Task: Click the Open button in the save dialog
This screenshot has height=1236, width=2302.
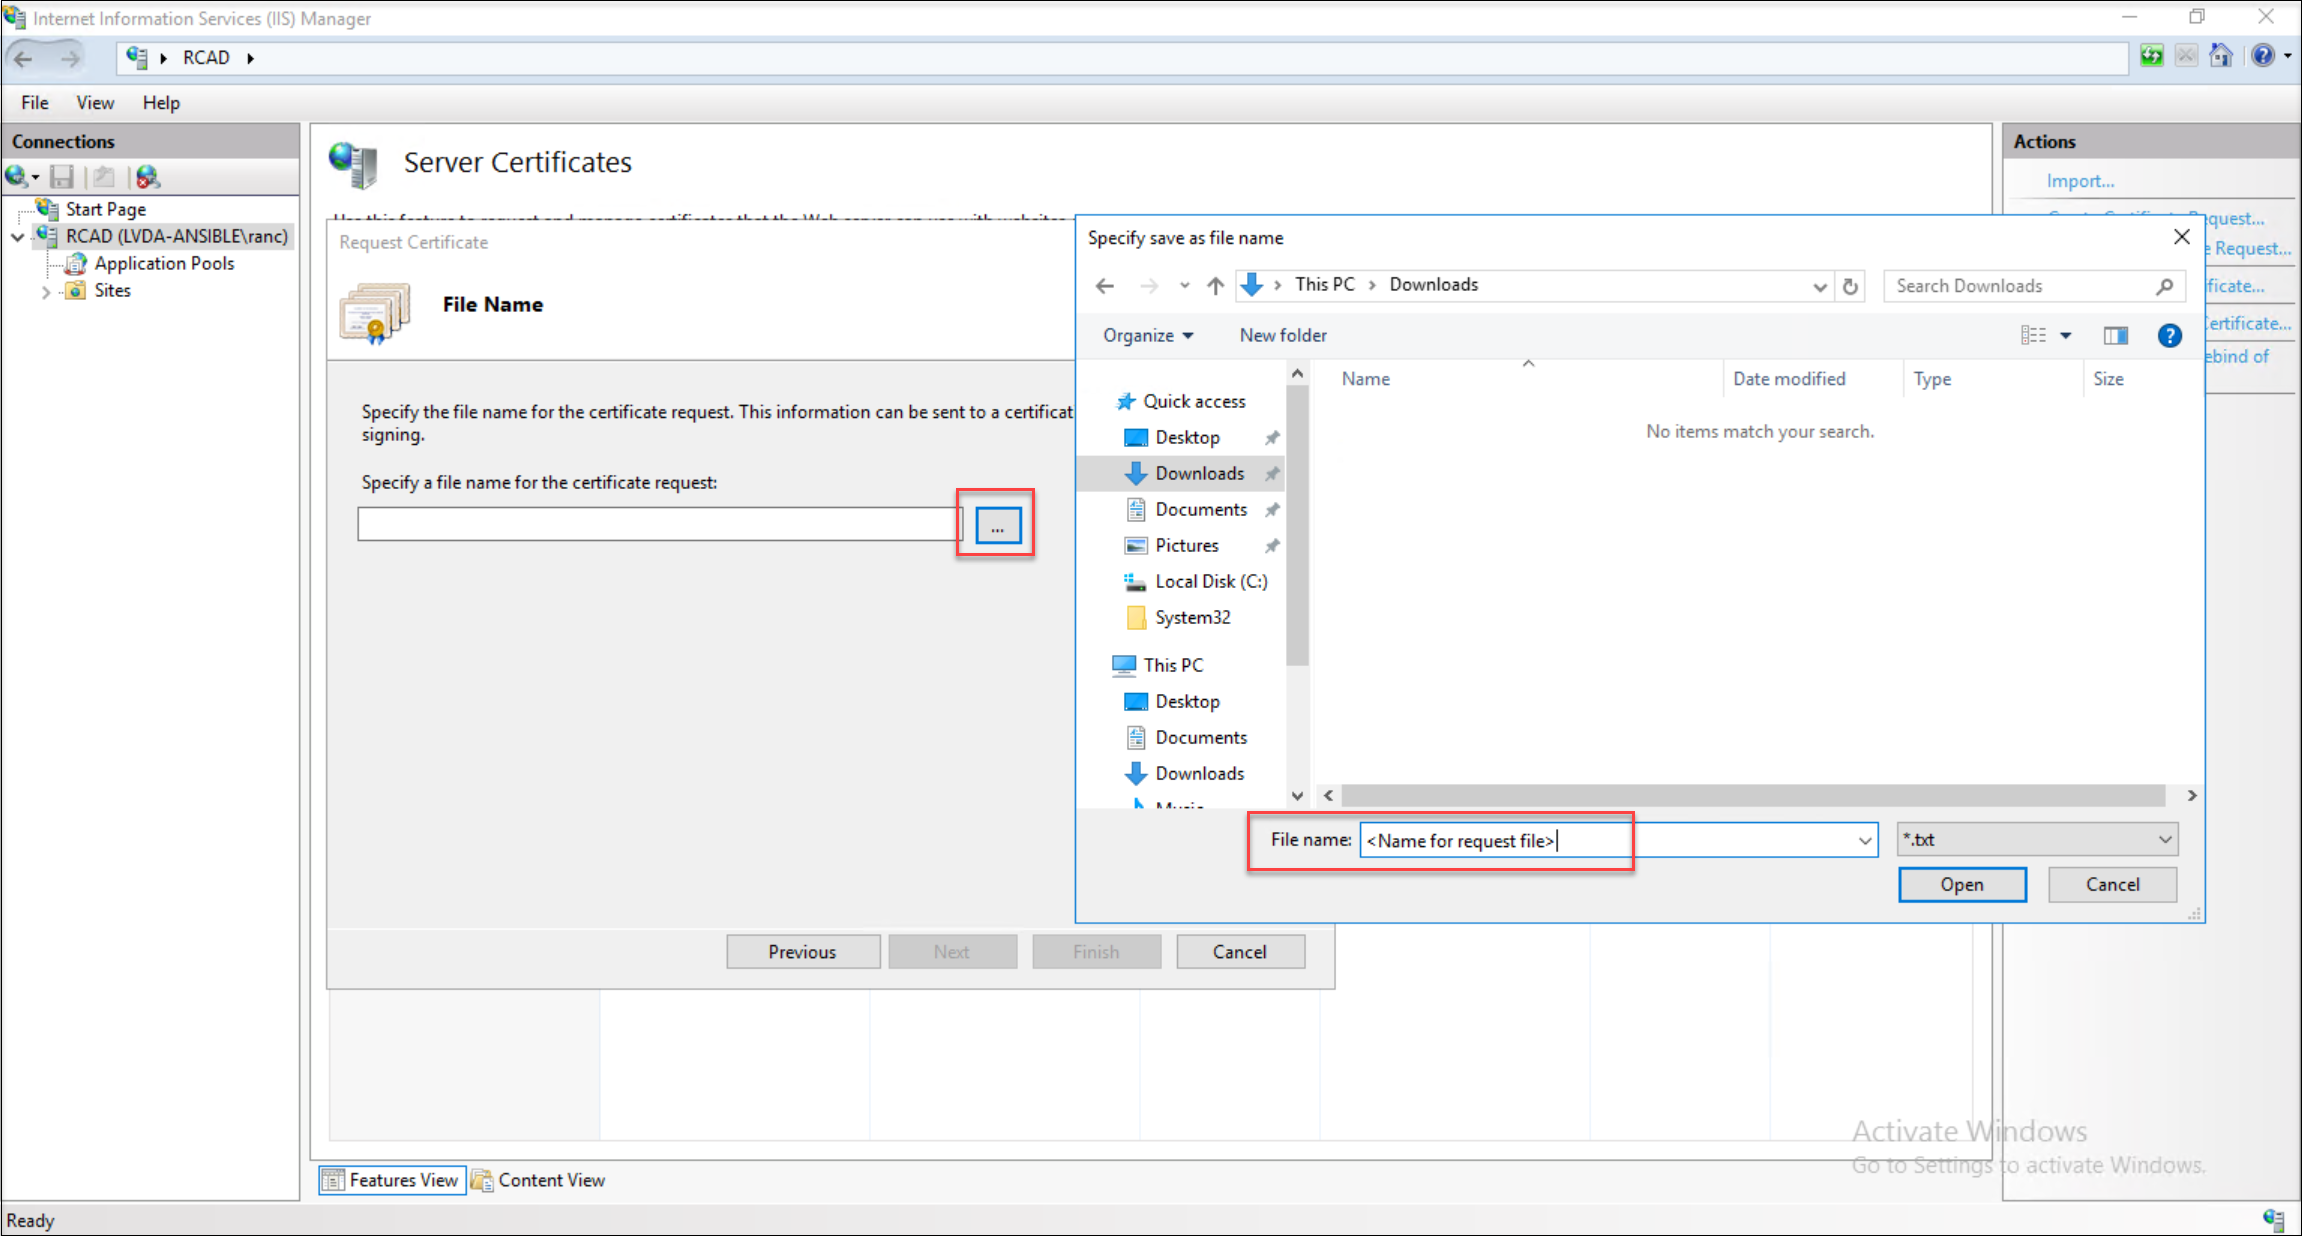Action: click(x=1961, y=884)
